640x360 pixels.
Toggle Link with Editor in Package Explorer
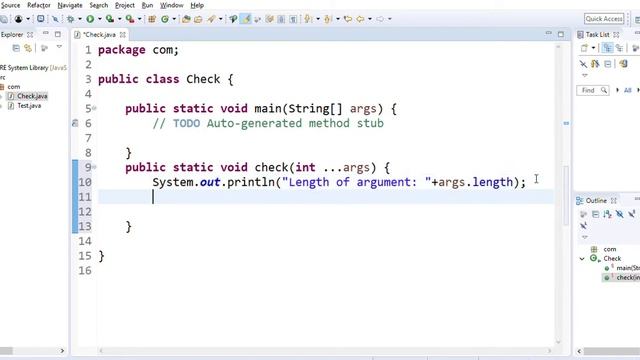pos(28,48)
